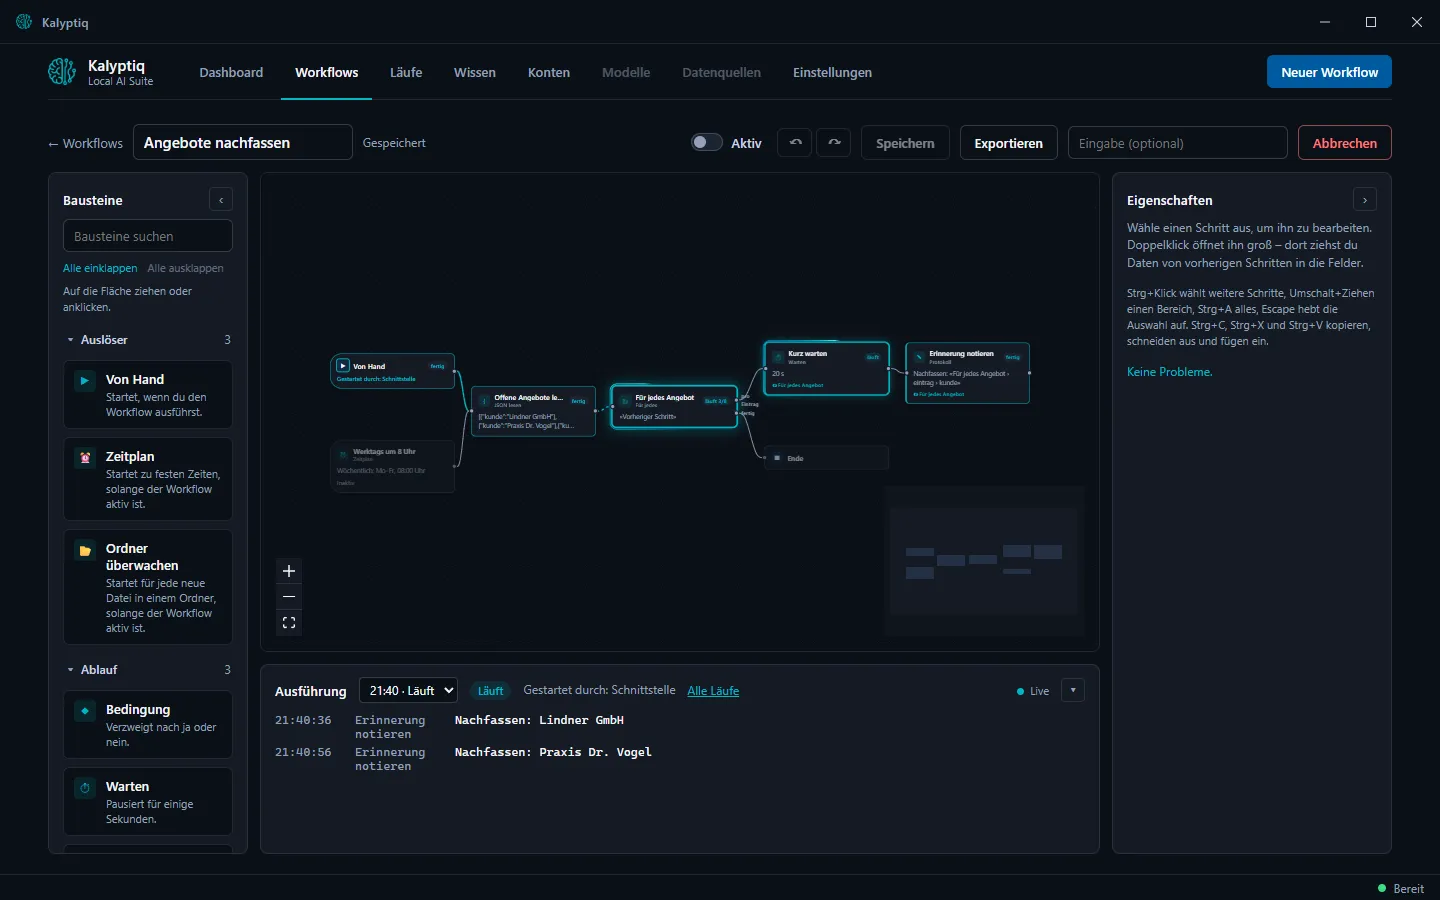This screenshot has width=1440, height=900.
Task: Add the Von Hand trigger block
Action: tap(148, 395)
